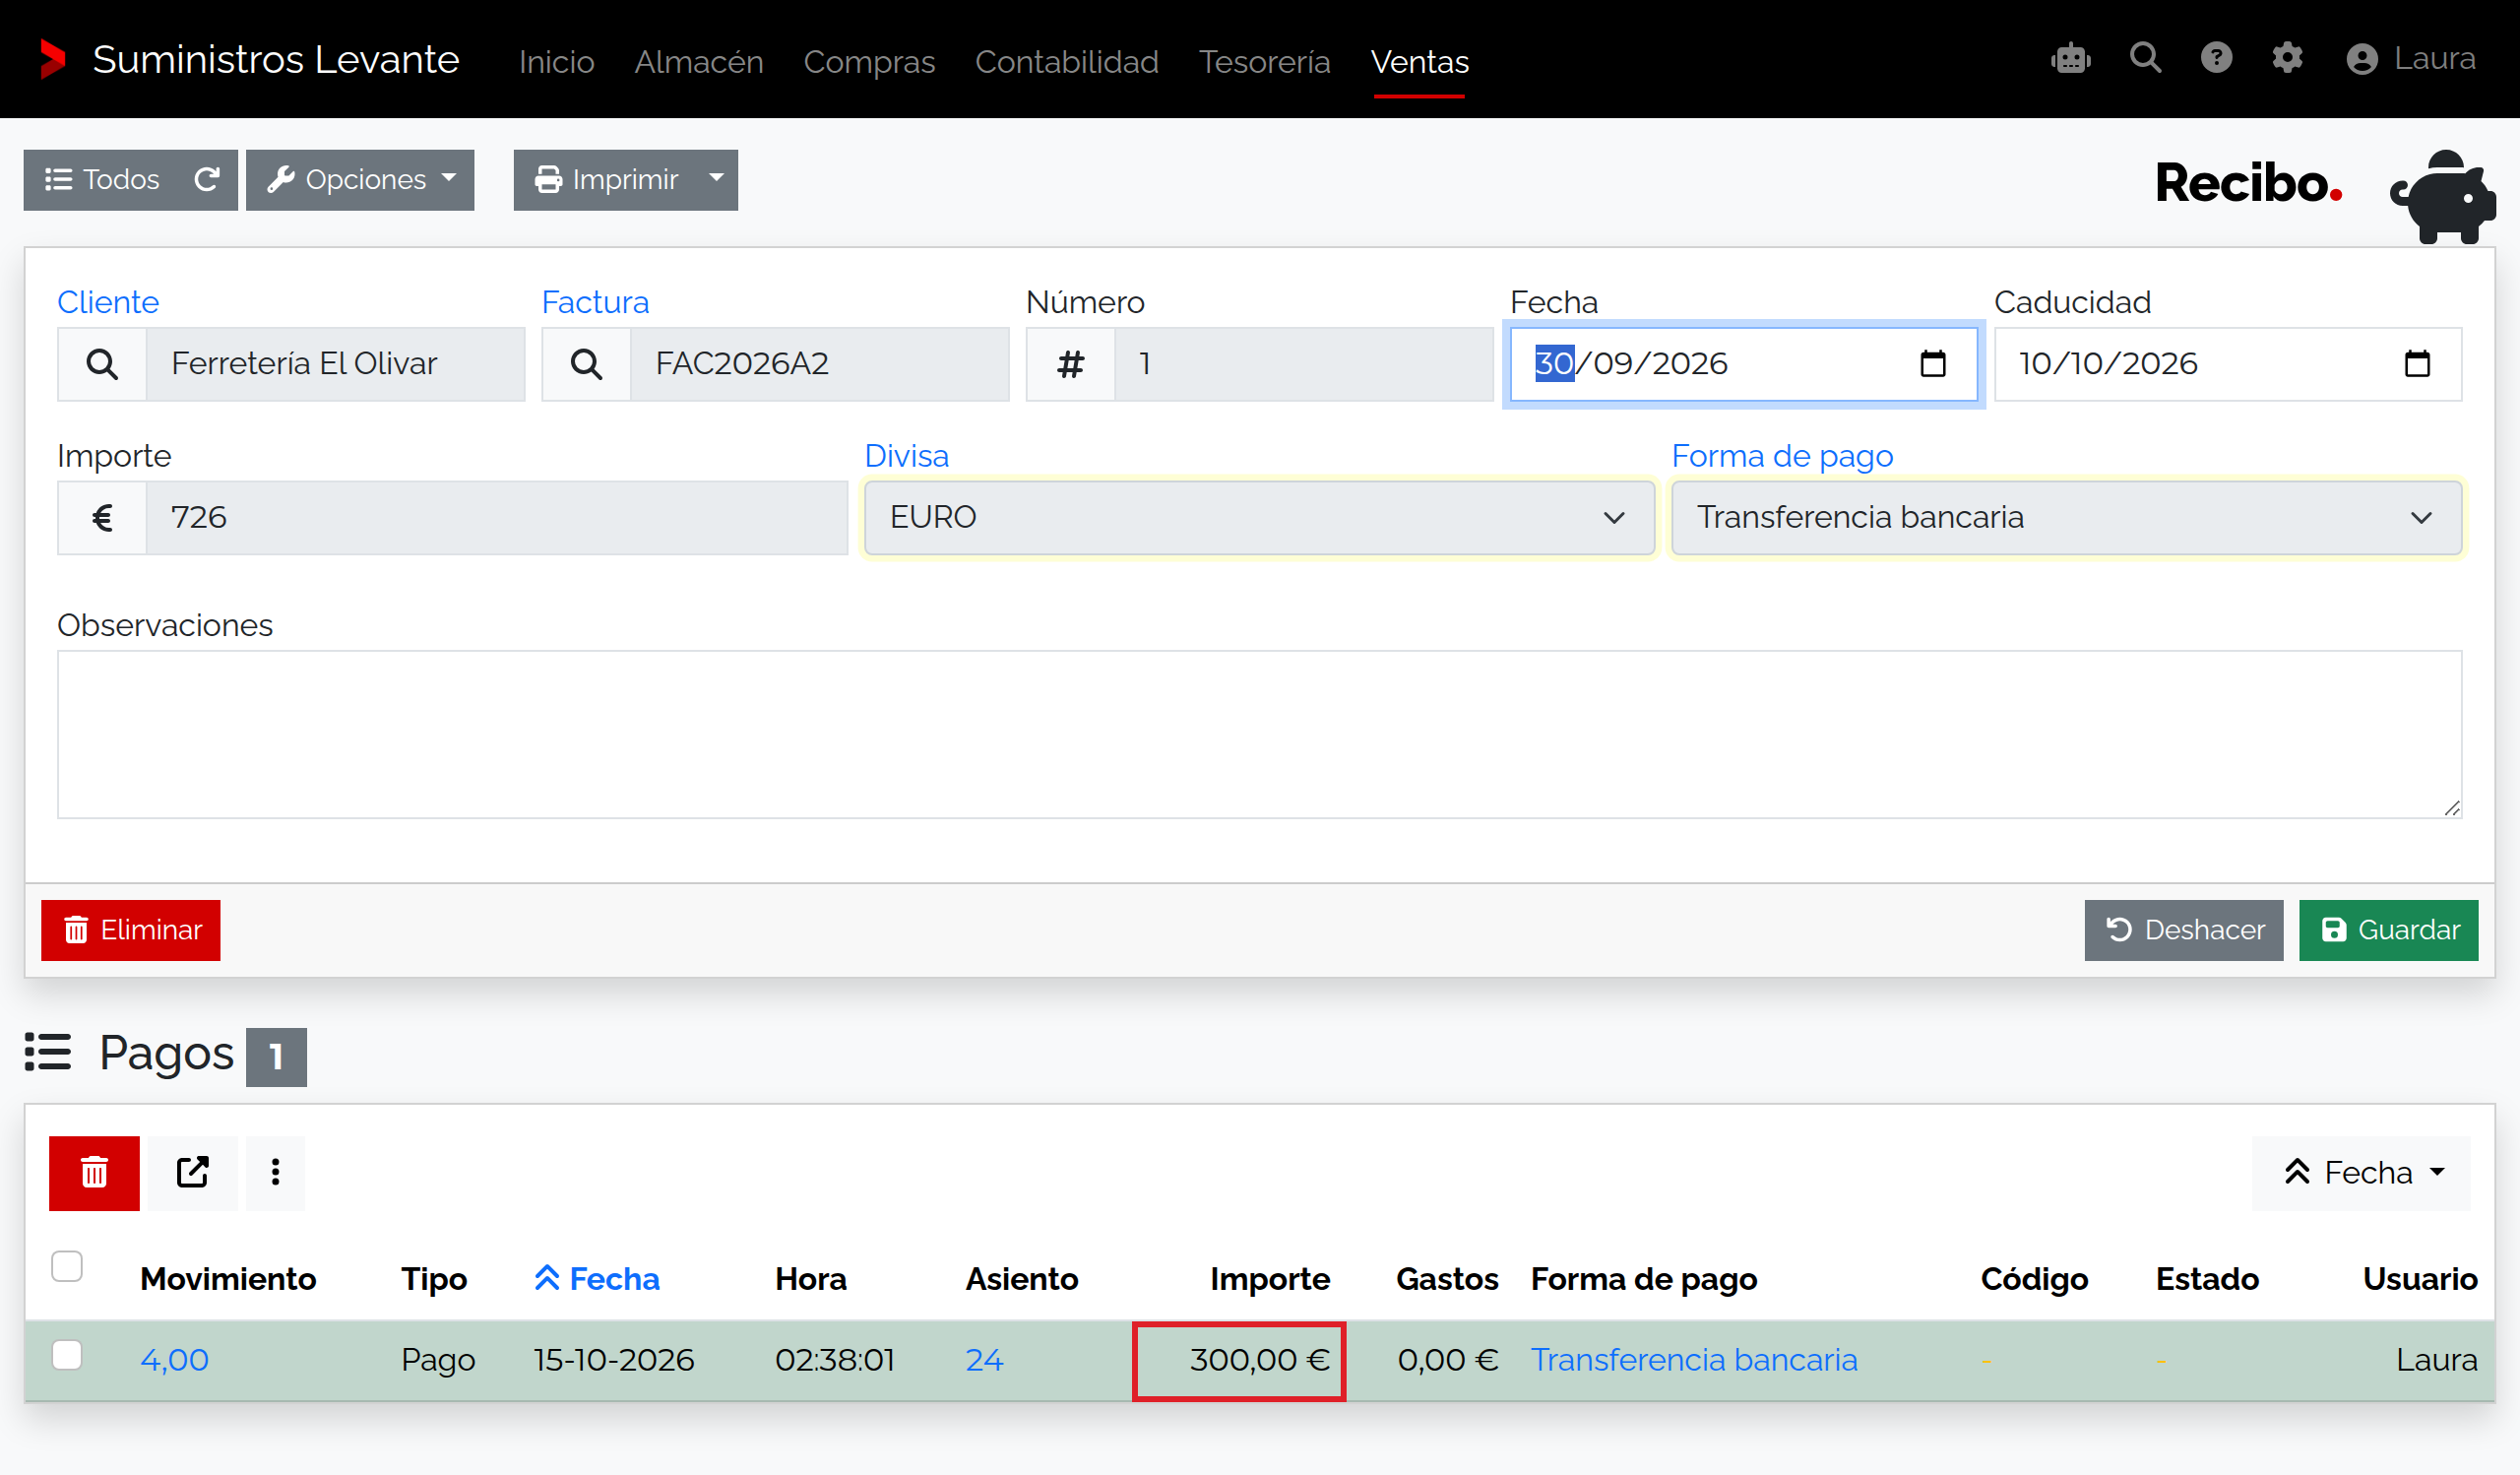2520x1475 pixels.
Task: Open asiento 24 link
Action: point(984,1361)
